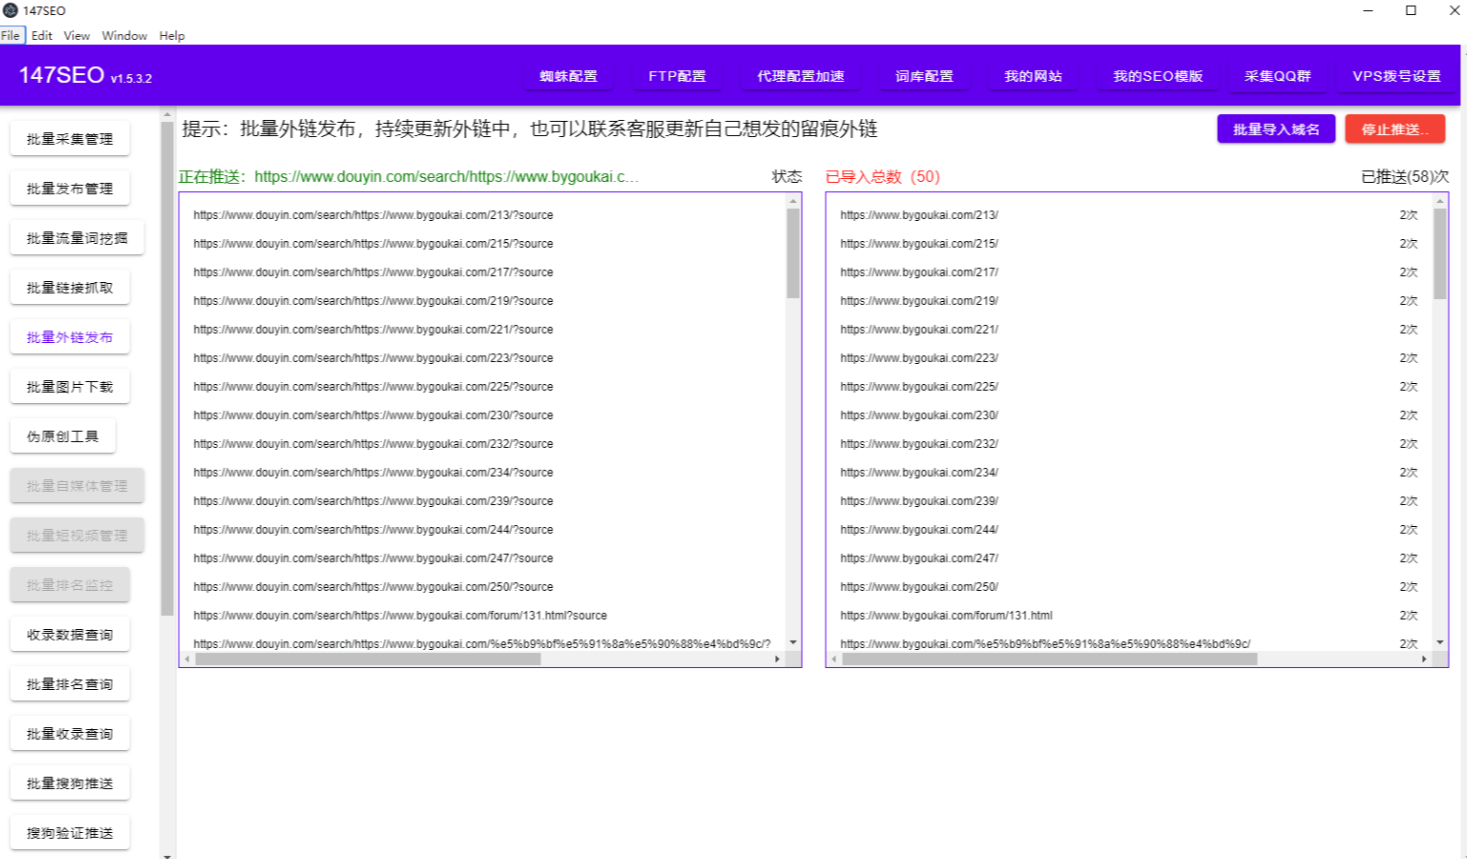
Task: Open the View menu
Action: click(77, 35)
